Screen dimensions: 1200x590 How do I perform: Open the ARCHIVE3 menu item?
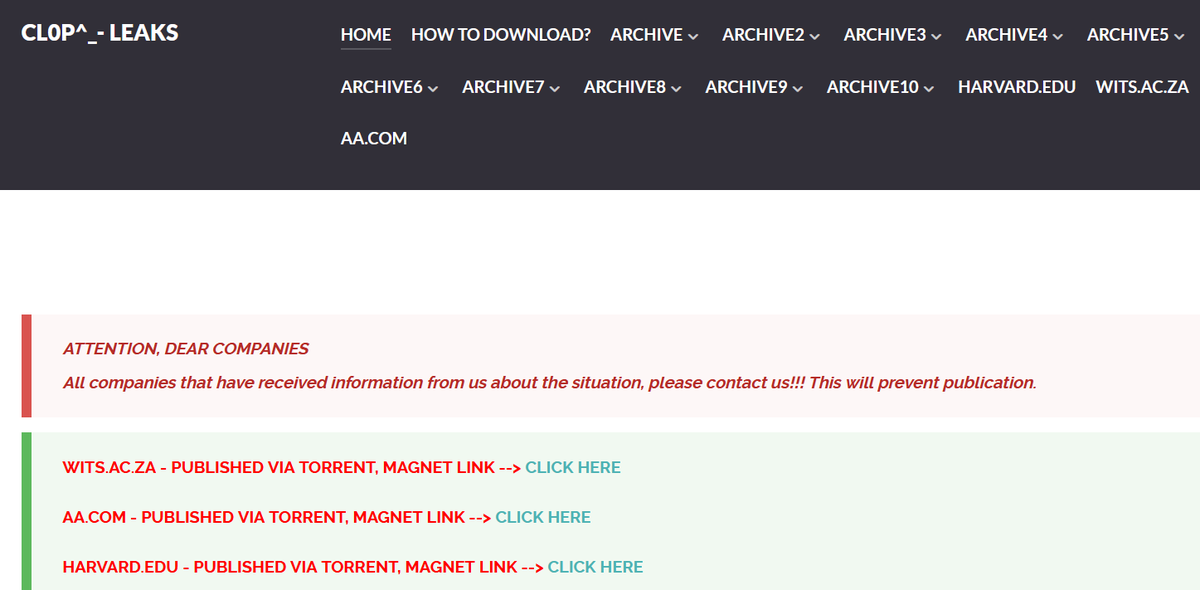click(885, 34)
